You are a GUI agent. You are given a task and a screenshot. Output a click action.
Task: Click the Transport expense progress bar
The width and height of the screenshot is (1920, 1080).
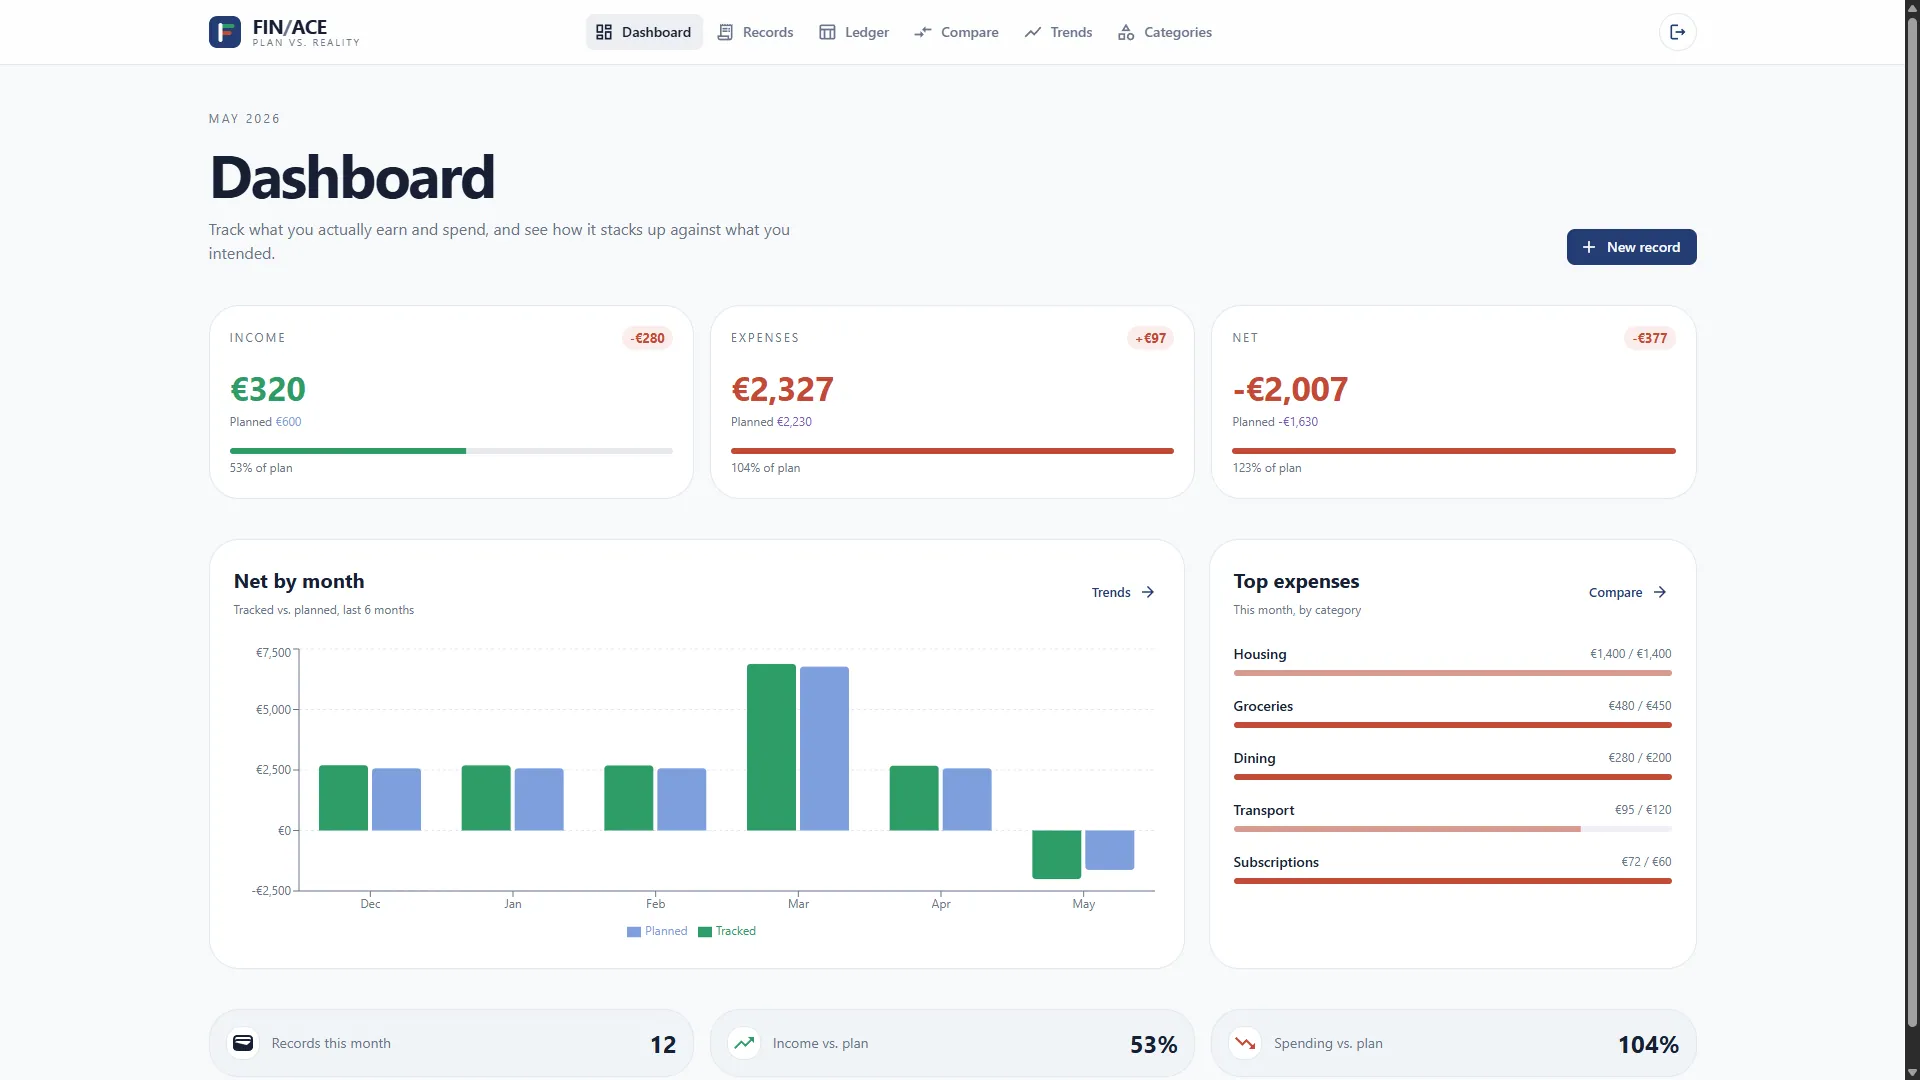[x=1452, y=829]
